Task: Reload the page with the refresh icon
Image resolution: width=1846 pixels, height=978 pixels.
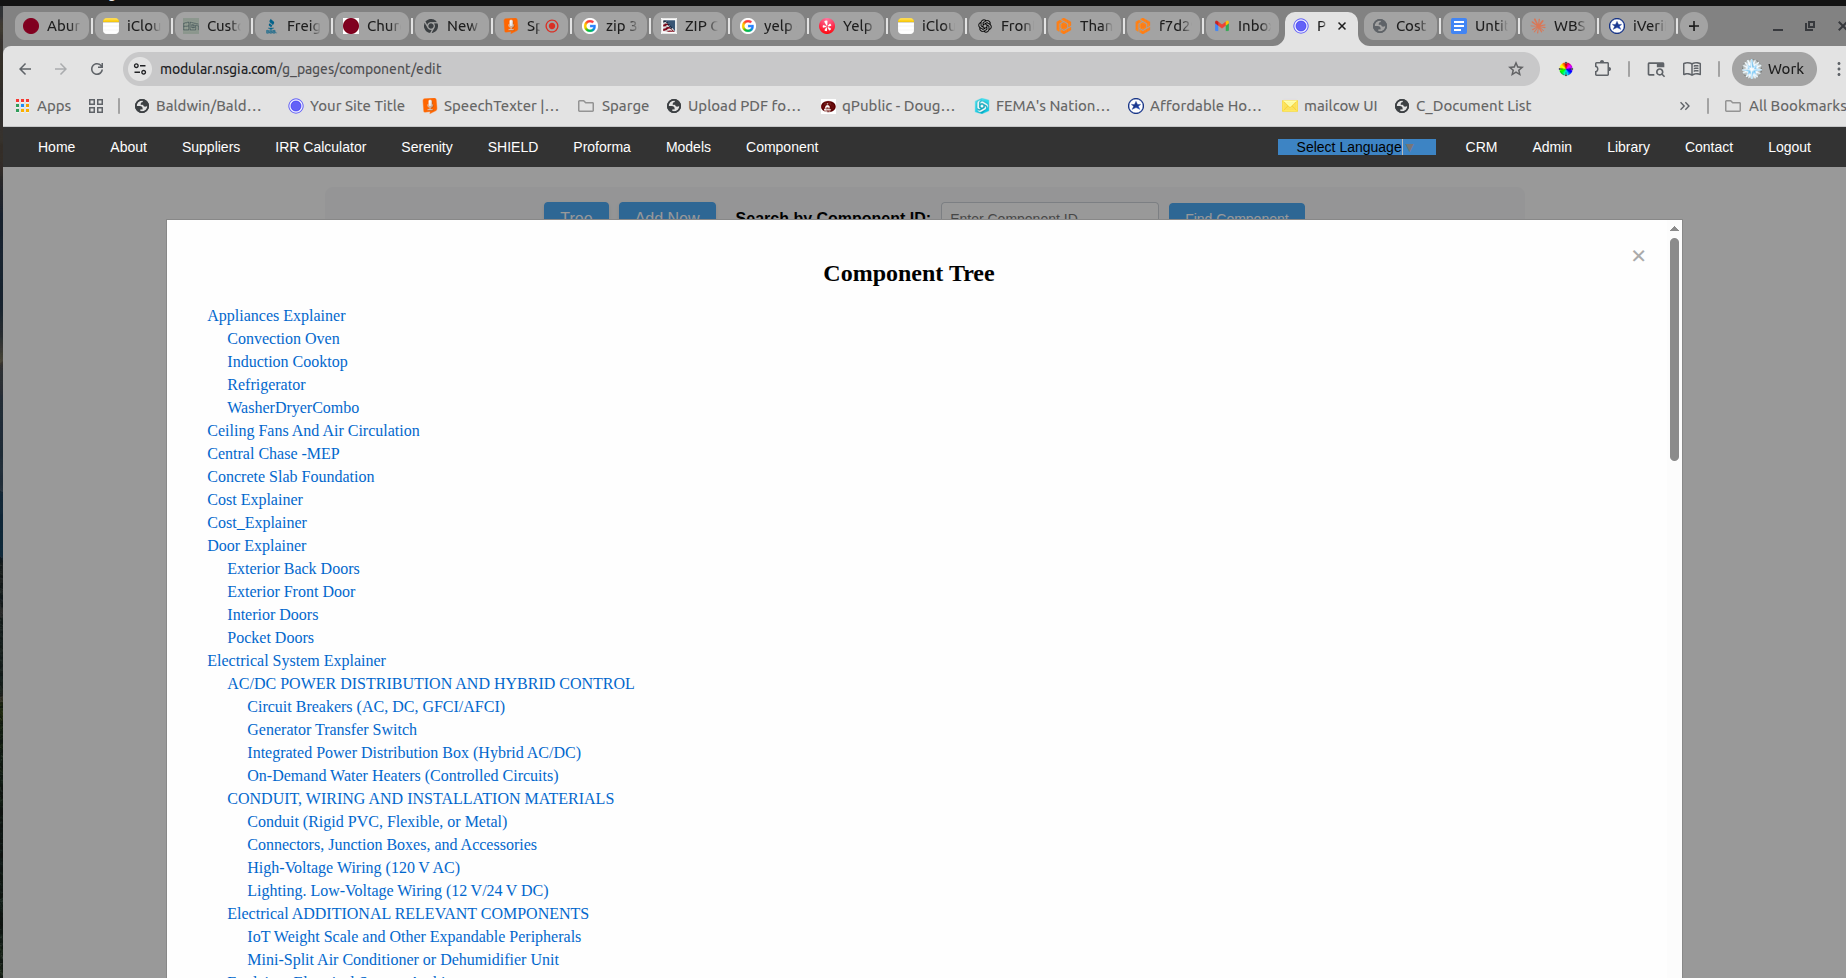Action: [97, 69]
